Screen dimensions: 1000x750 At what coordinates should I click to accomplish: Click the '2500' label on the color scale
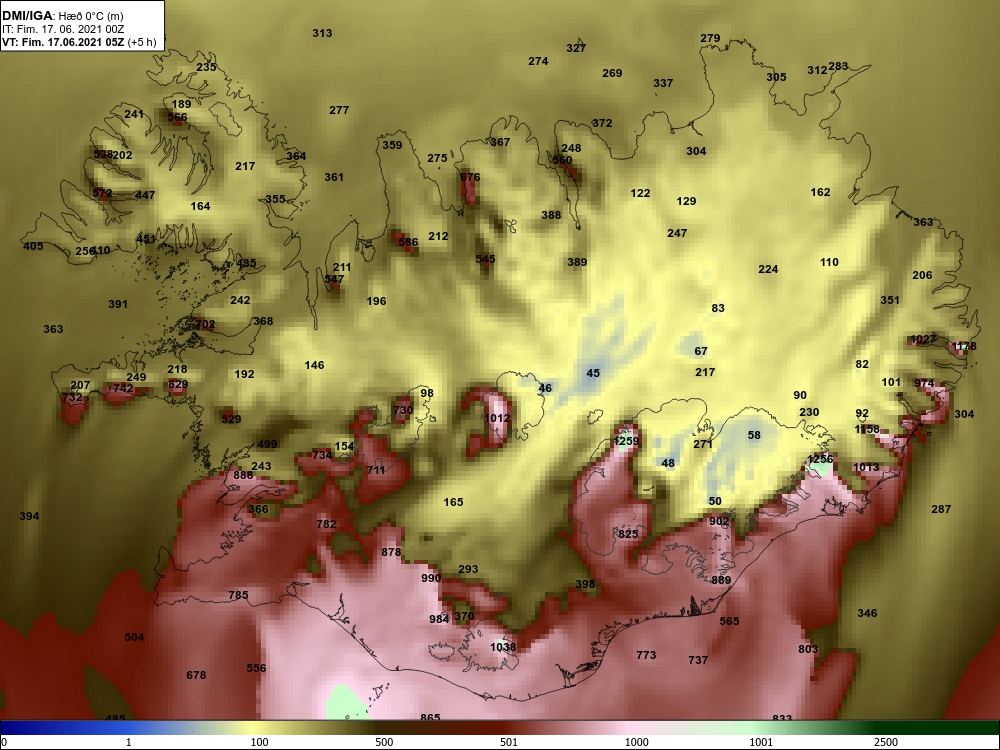click(886, 742)
